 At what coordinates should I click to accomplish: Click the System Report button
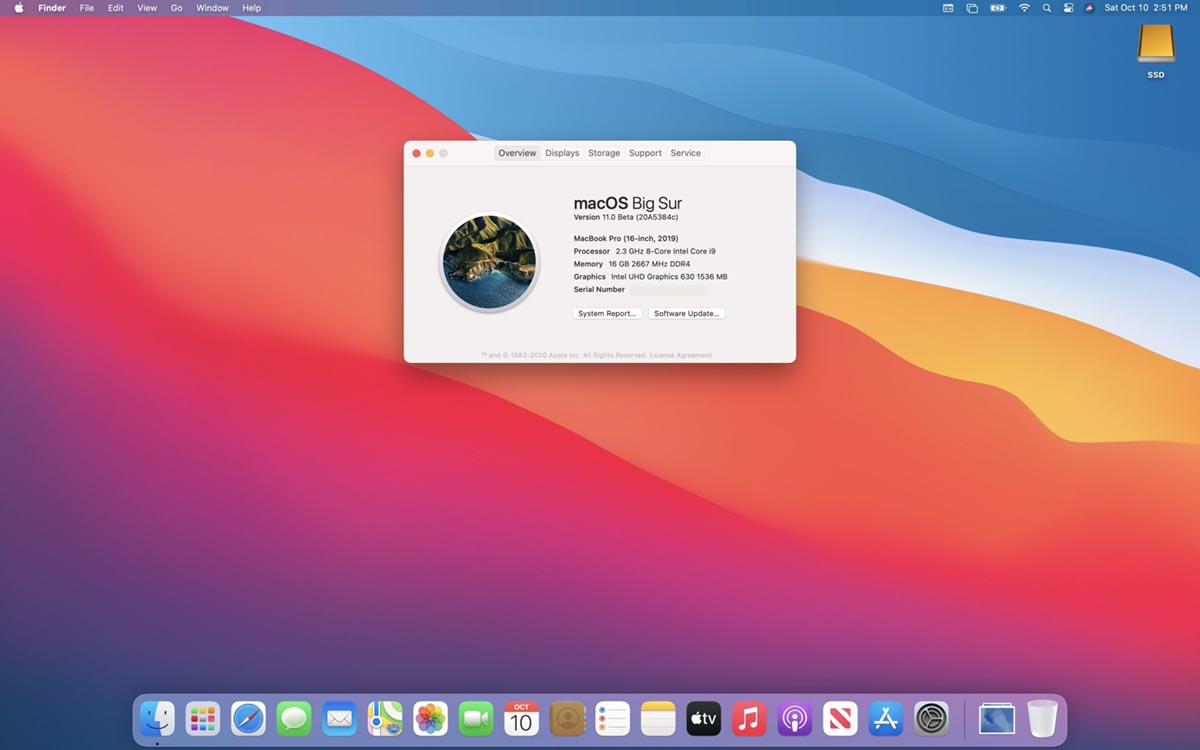coord(607,314)
